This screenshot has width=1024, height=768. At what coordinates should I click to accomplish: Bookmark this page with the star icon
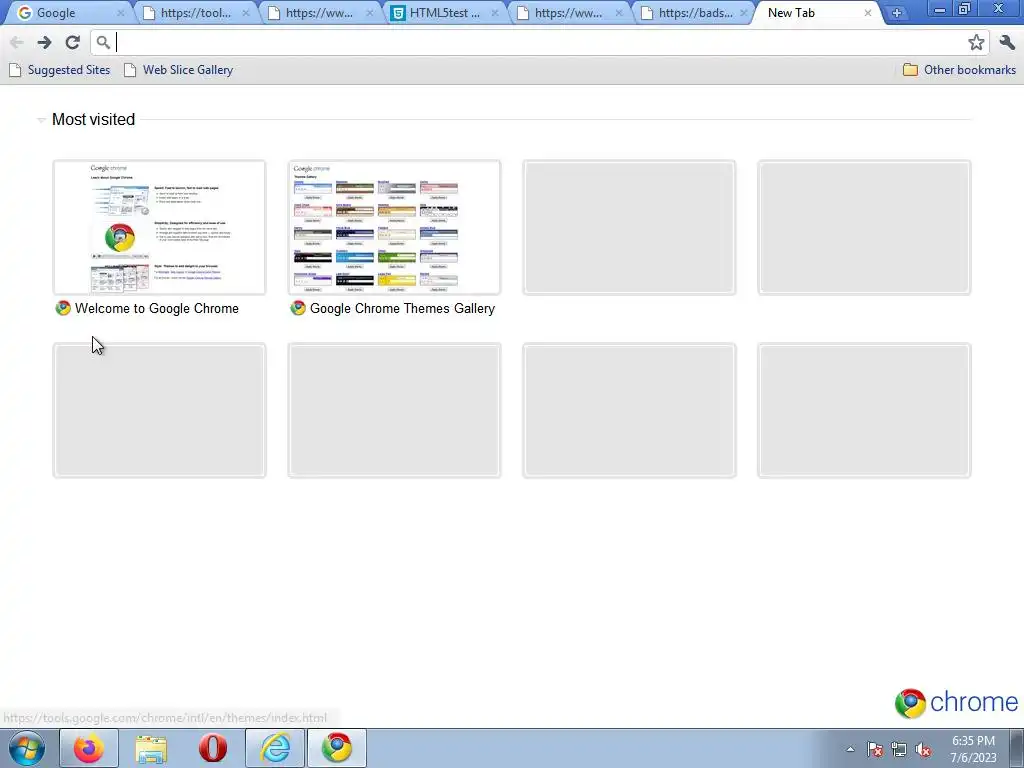pyautogui.click(x=976, y=42)
